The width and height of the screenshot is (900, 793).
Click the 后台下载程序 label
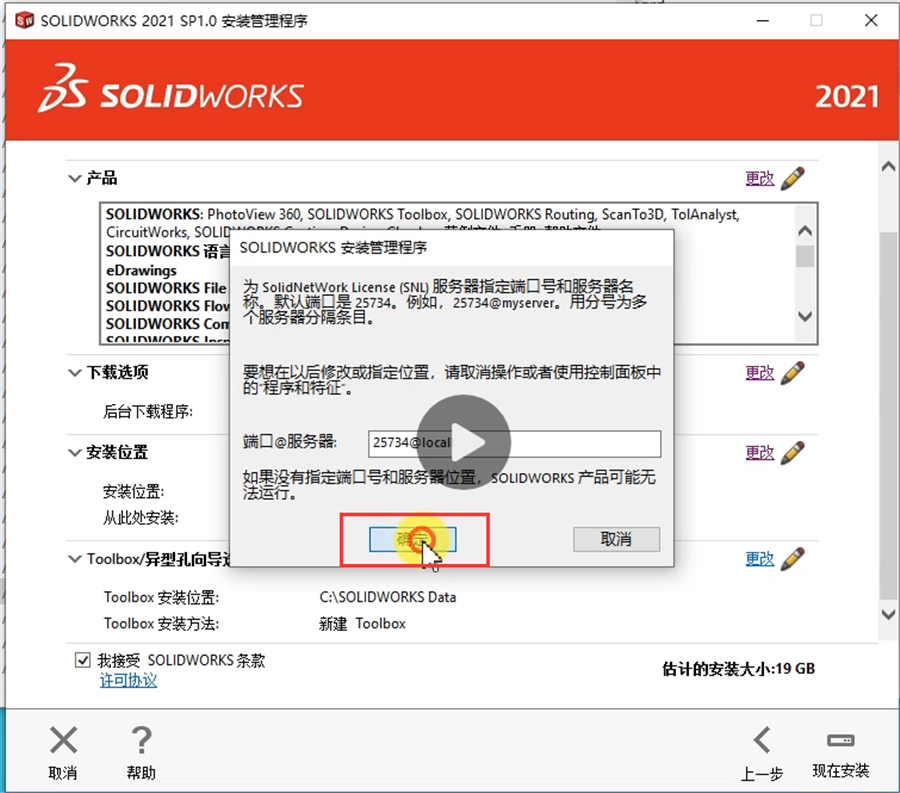148,411
